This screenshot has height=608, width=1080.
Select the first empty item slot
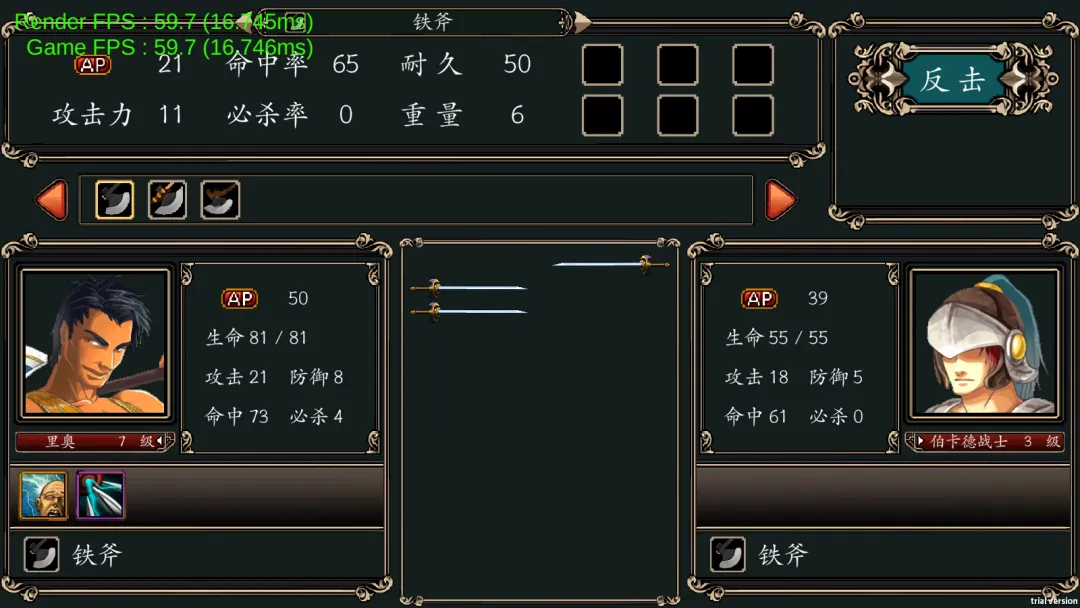point(603,65)
